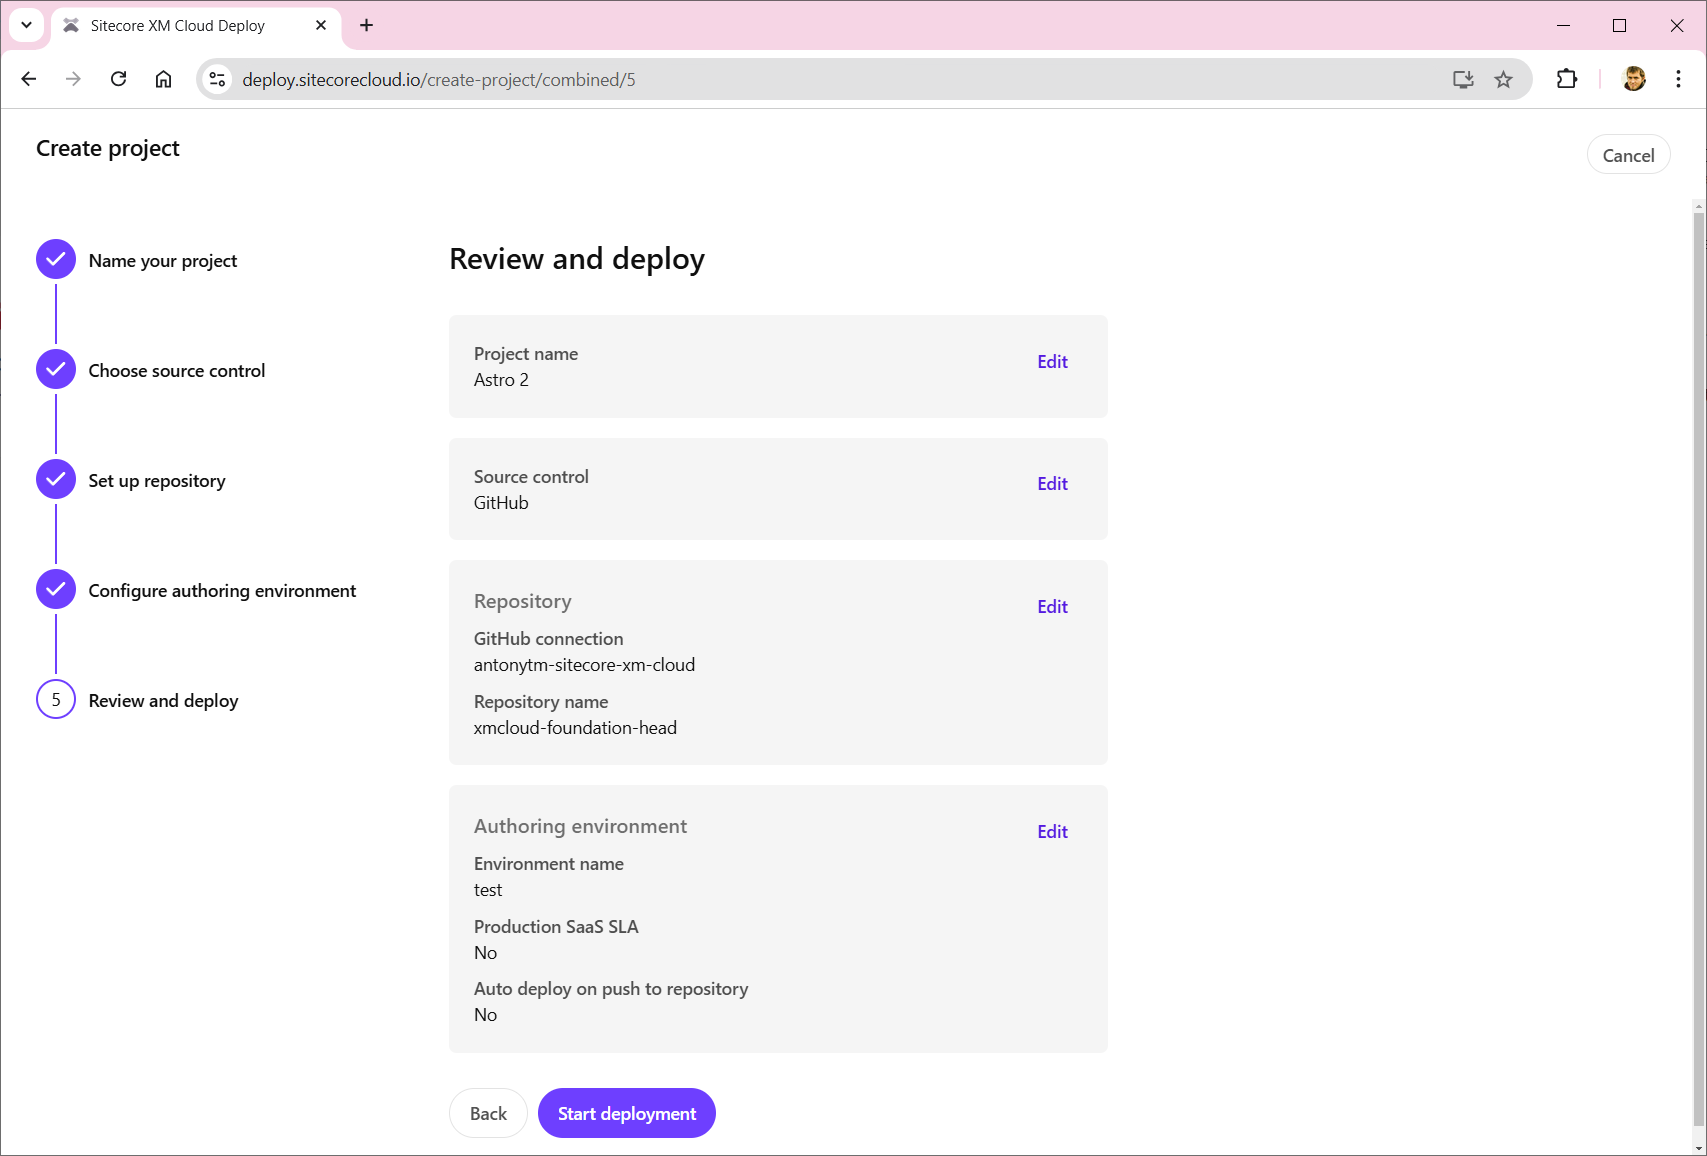This screenshot has height=1156, width=1707.
Task: Jump to Set up repository step
Action: pos(156,480)
